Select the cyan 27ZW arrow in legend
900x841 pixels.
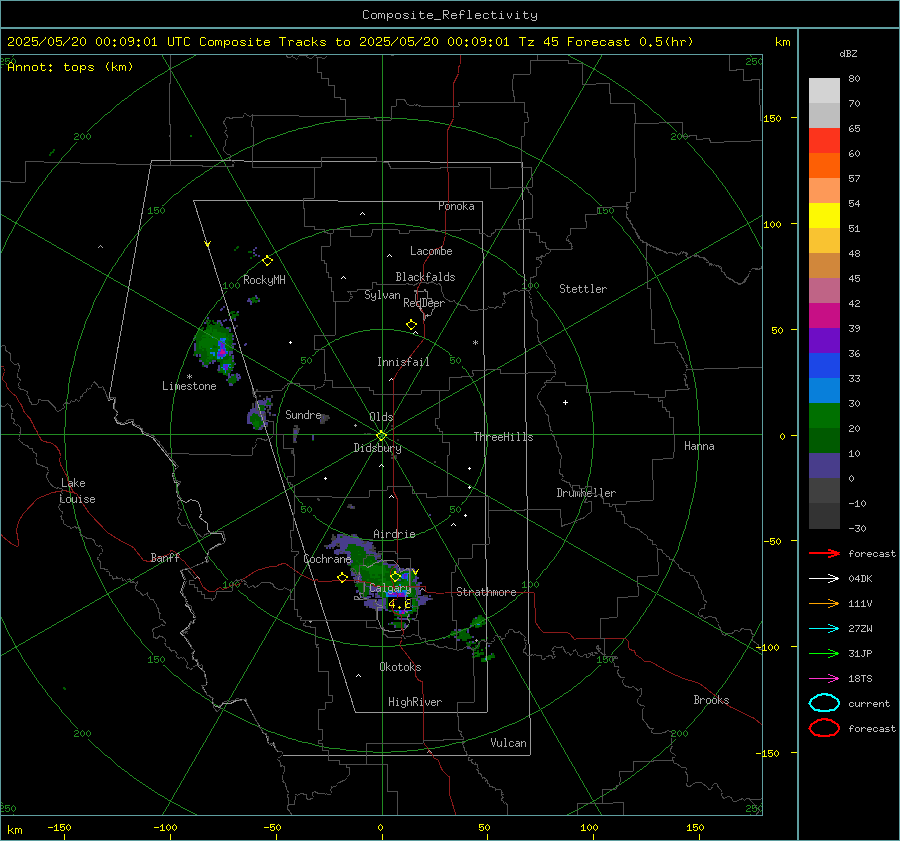pos(824,629)
